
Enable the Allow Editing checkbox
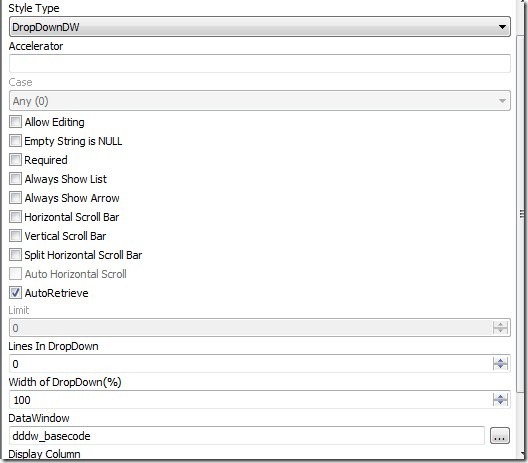pyautogui.click(x=15, y=122)
